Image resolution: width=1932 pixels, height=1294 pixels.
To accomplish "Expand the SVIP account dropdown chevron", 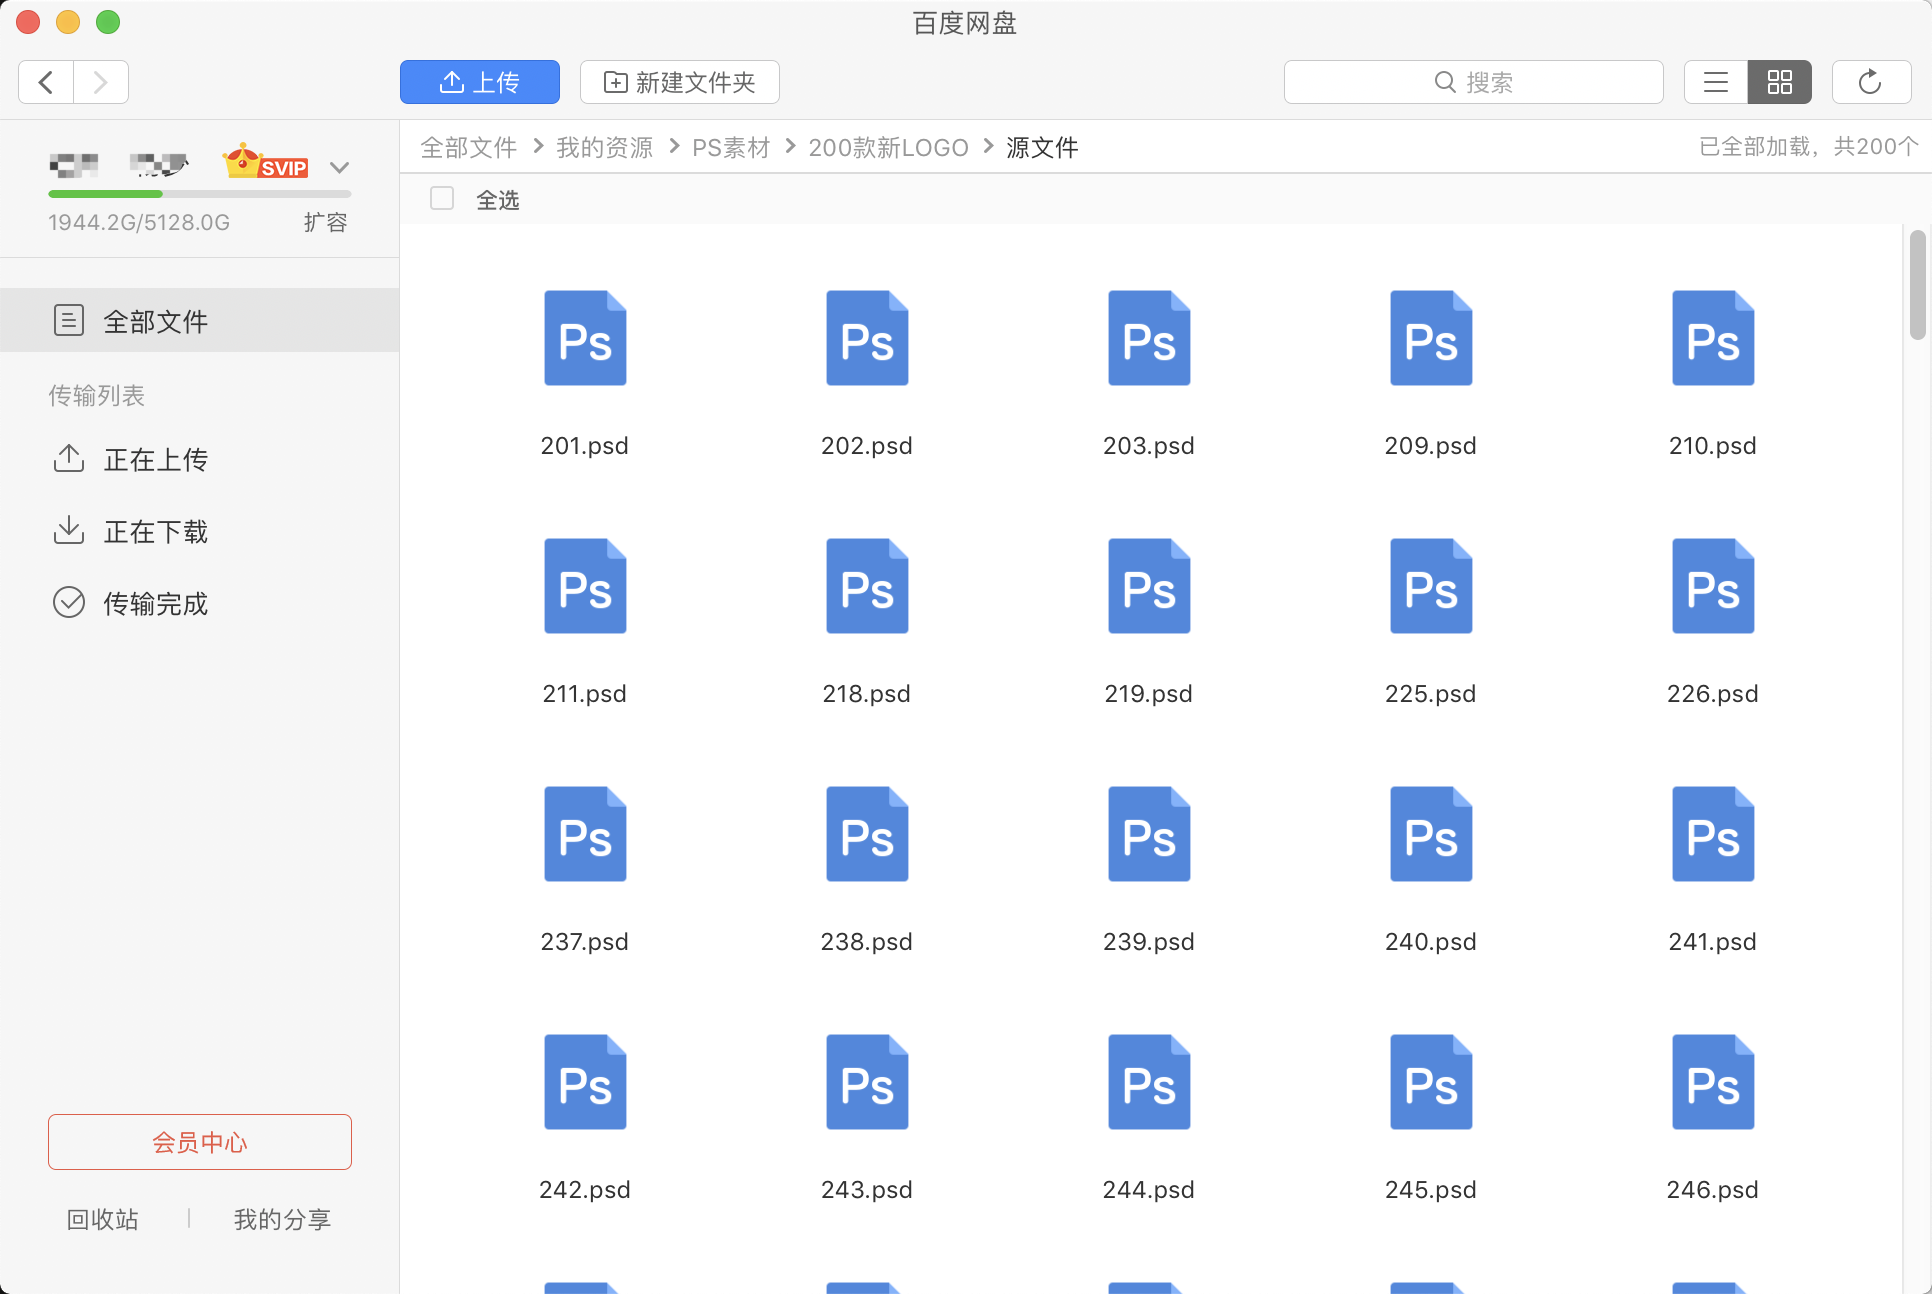I will coord(340,167).
